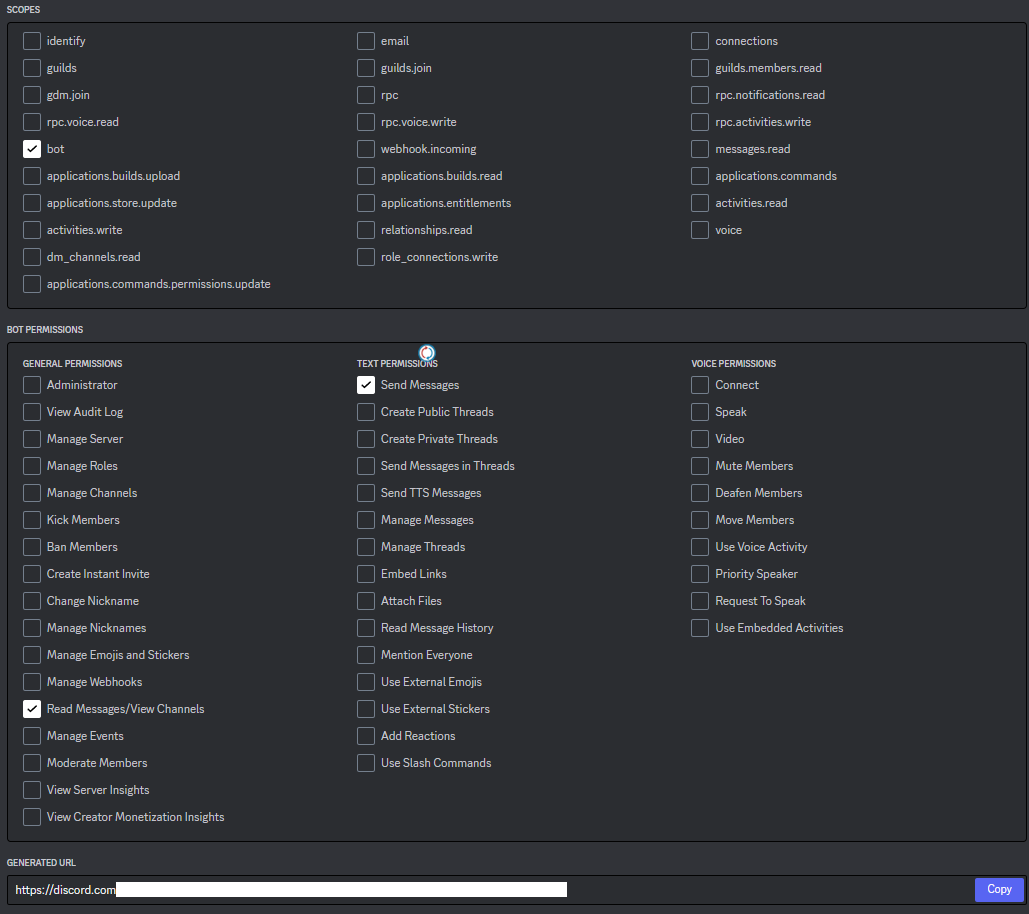Check dm_channels.read scope
Viewport: 1029px width, 914px height.
32,257
